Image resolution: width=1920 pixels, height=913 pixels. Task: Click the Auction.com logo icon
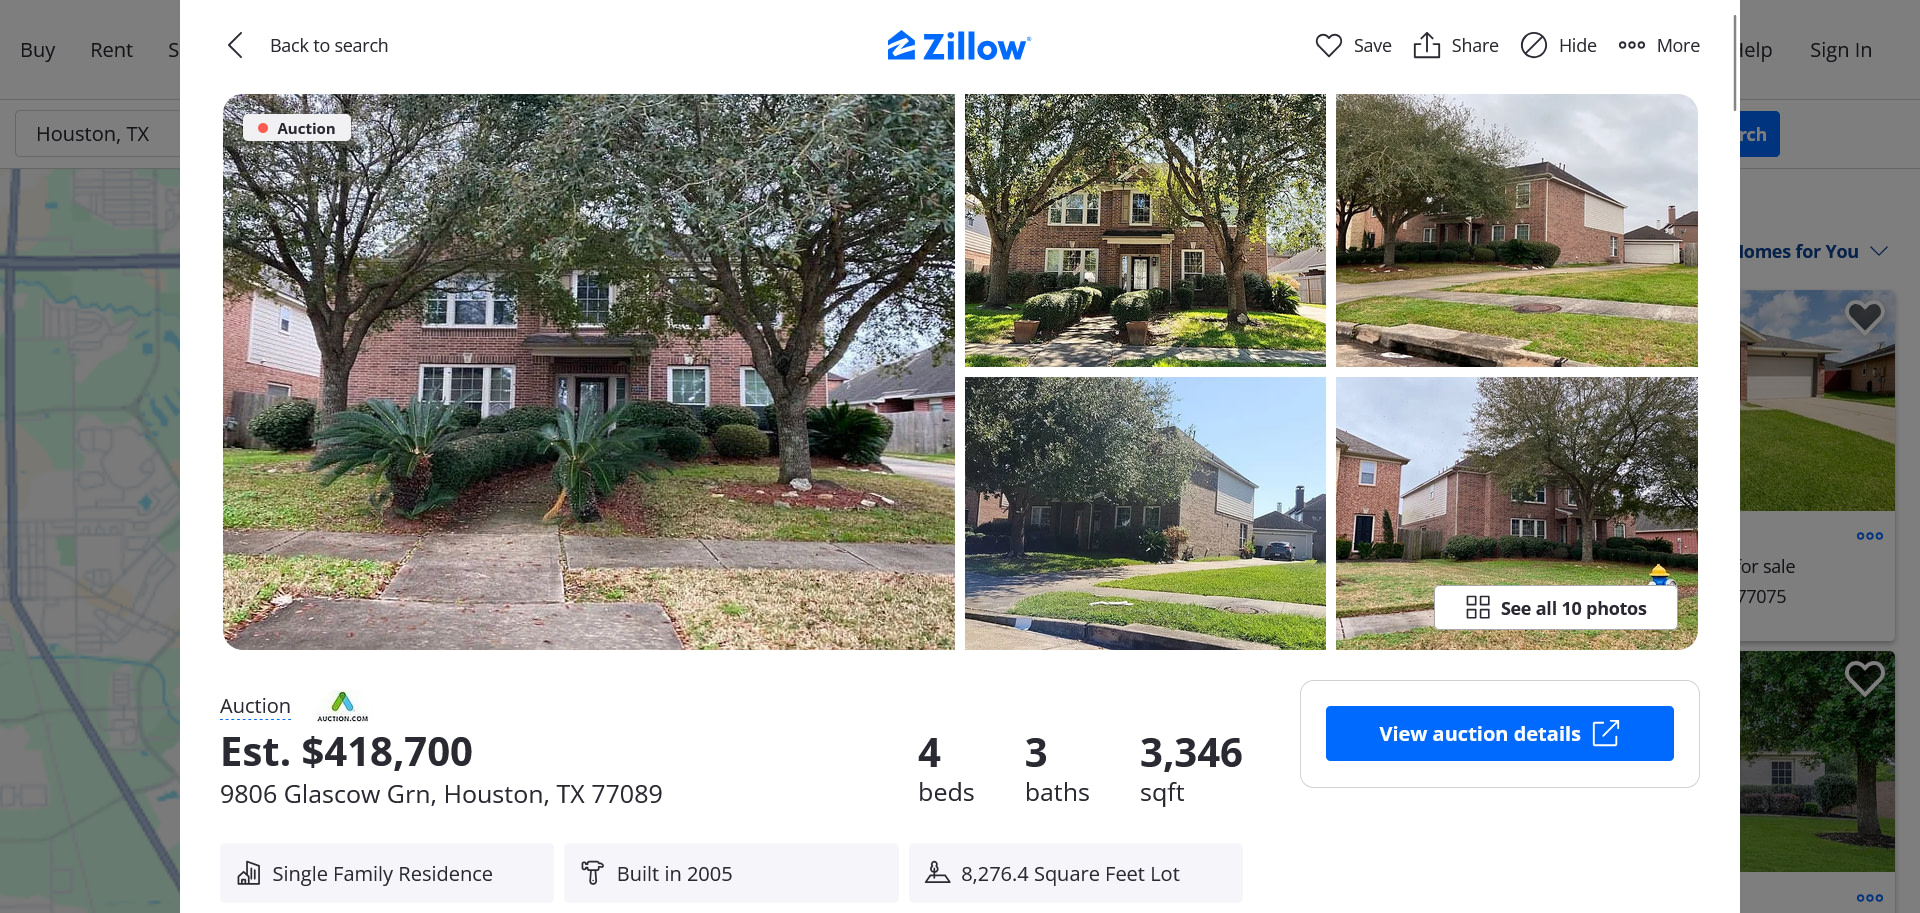[x=342, y=706]
